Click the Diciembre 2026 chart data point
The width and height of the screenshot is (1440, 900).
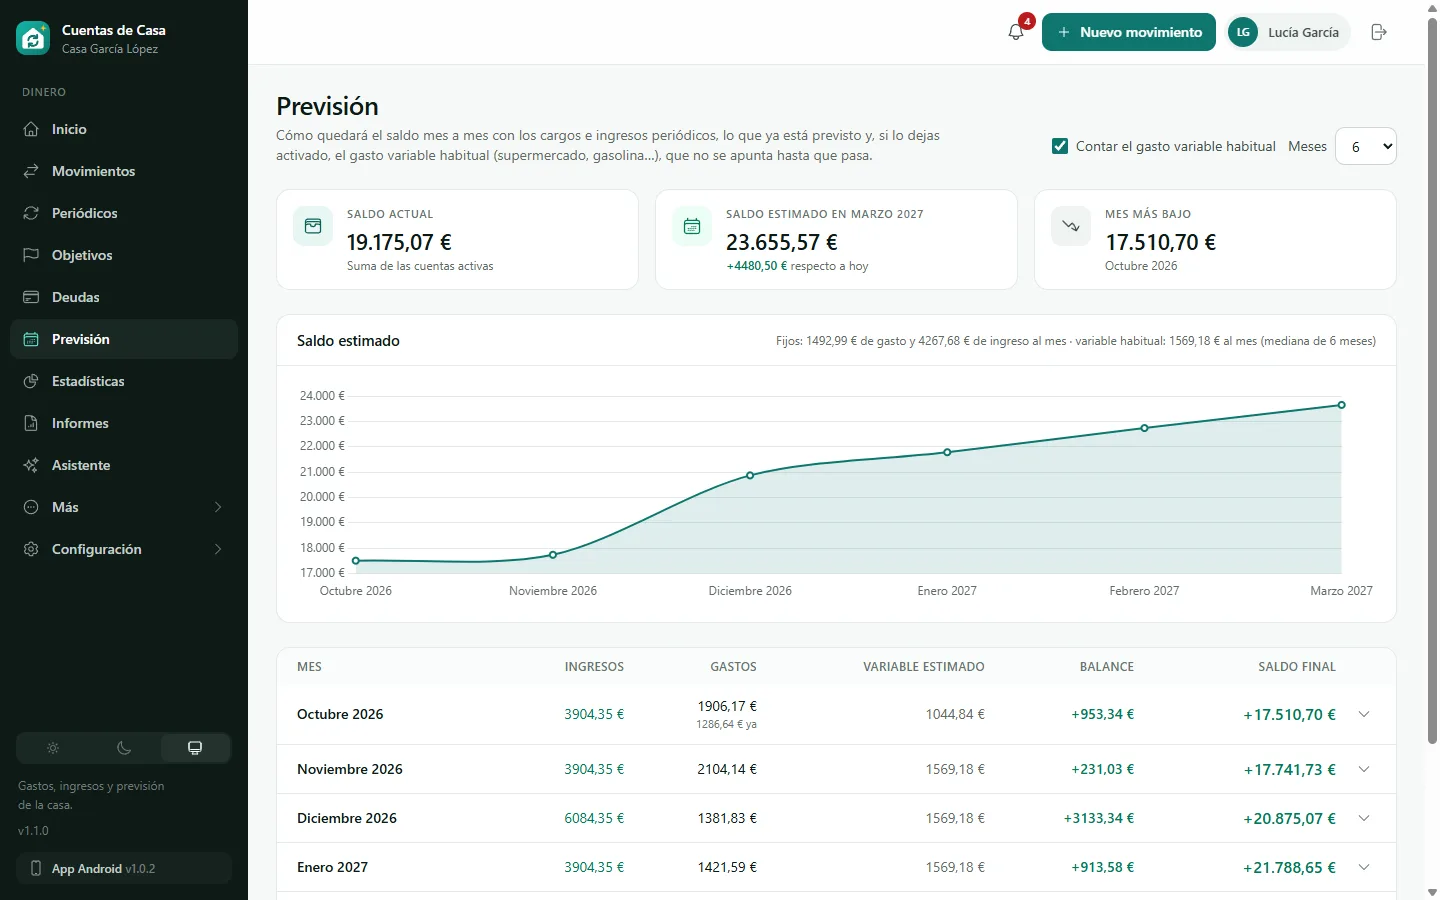click(750, 475)
